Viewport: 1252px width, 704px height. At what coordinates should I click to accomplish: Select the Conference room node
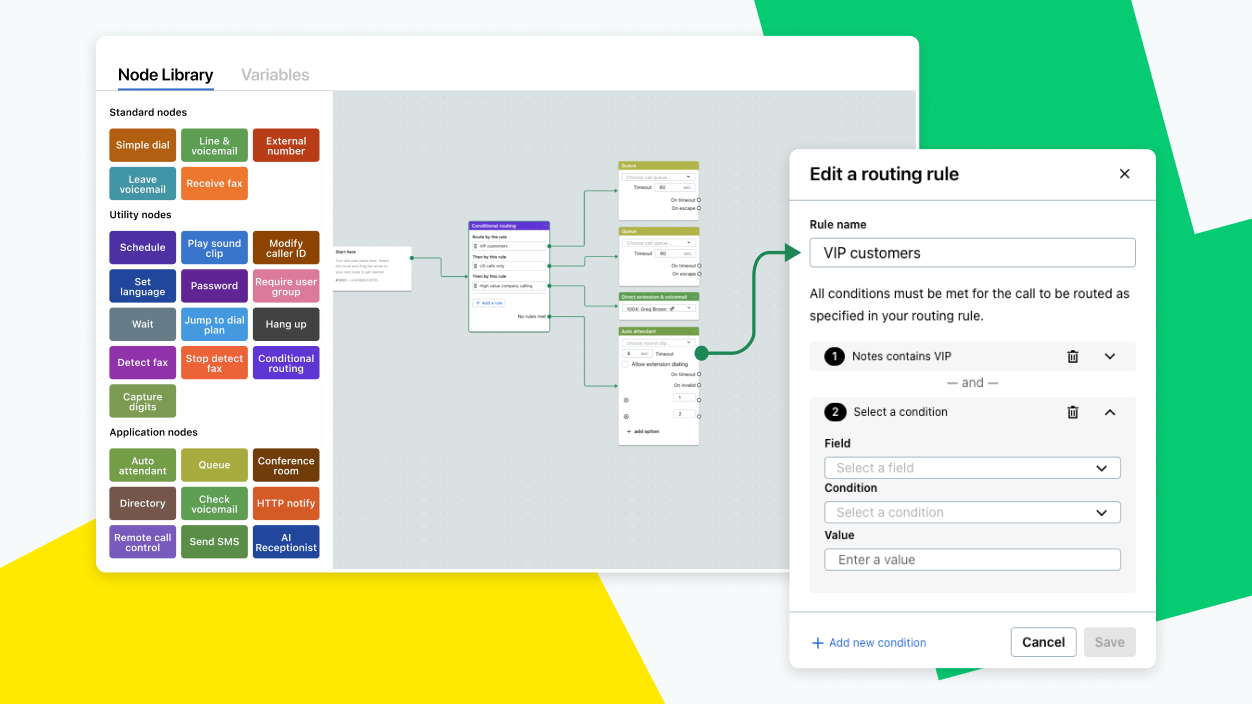286,465
